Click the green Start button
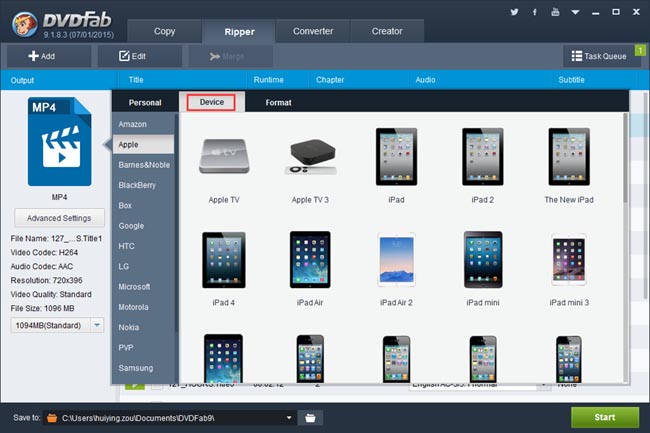650x433 pixels. click(605, 417)
